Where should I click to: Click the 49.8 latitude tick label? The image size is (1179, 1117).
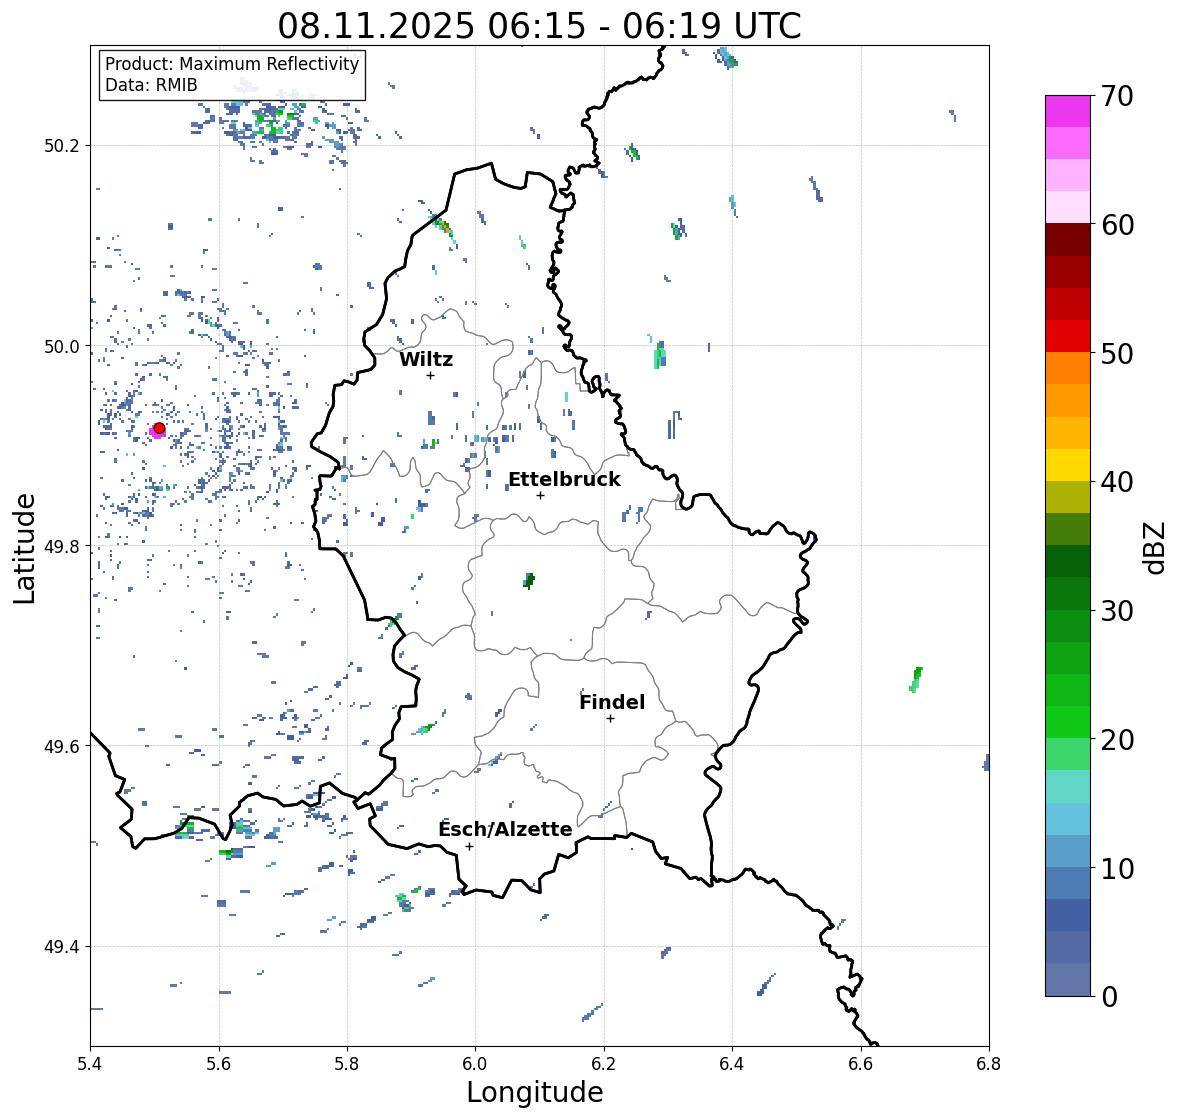62,546
